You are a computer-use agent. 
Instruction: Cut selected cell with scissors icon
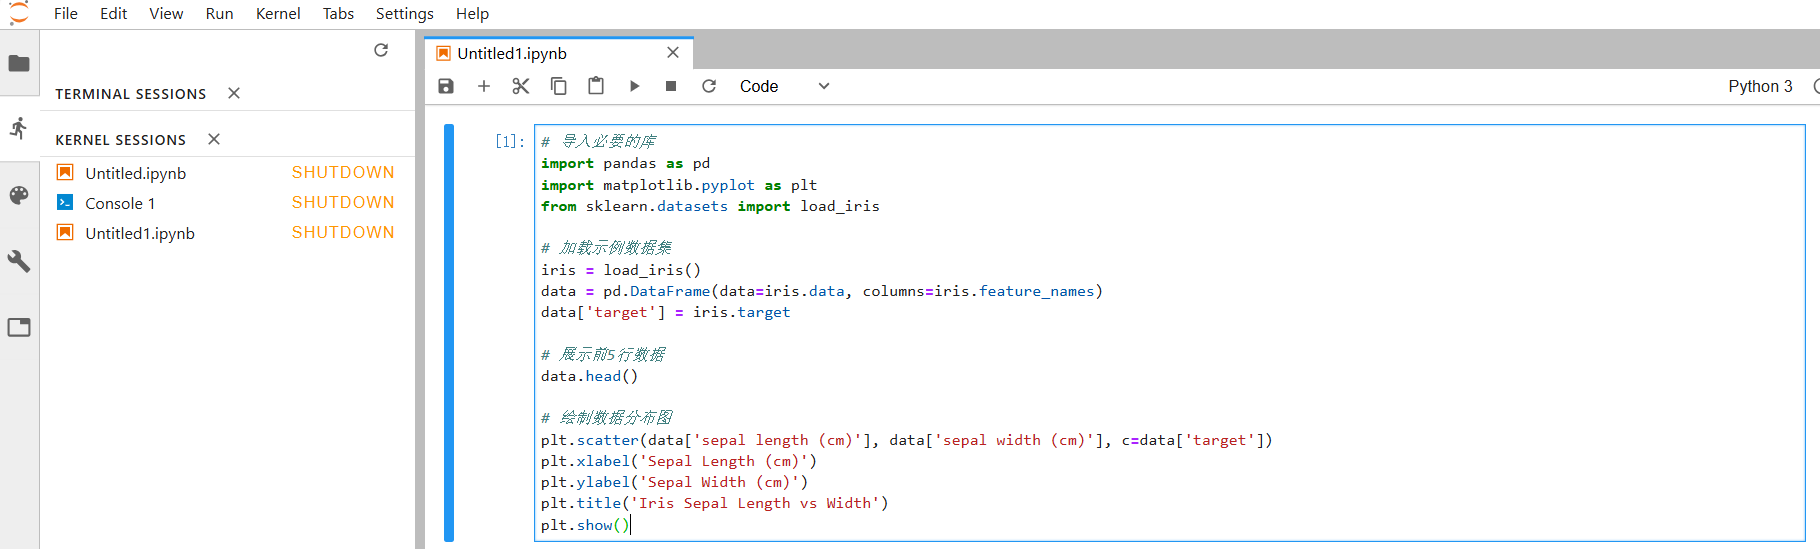coord(521,86)
